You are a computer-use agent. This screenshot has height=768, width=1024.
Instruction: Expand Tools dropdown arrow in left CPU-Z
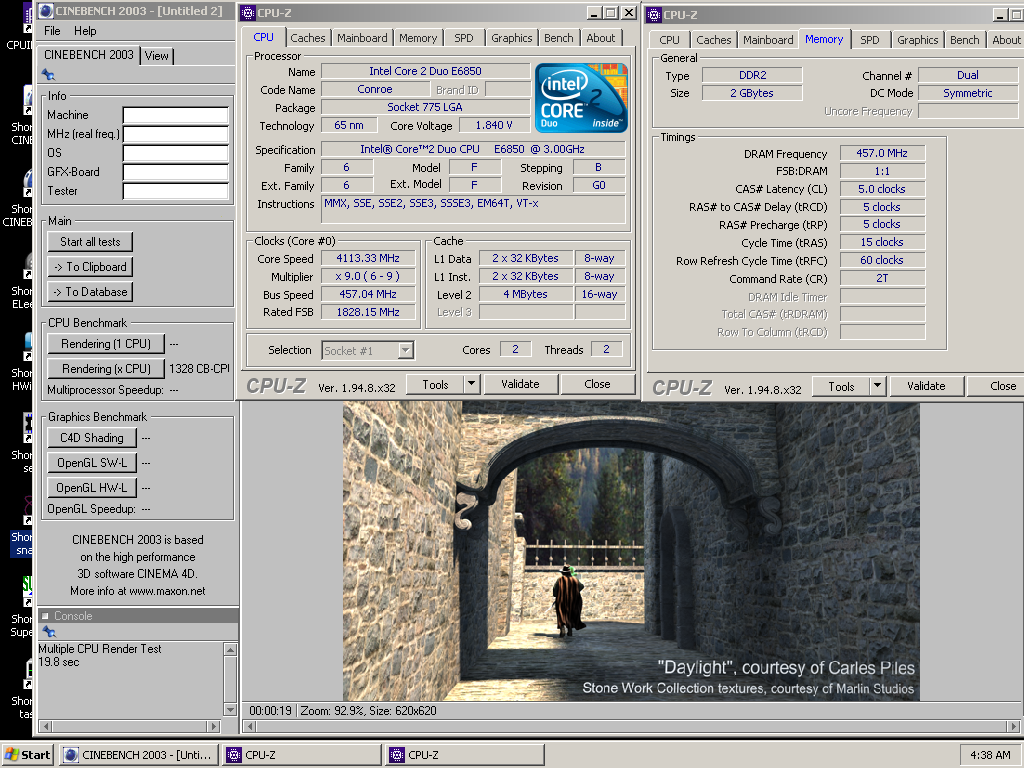pyautogui.click(x=472, y=384)
